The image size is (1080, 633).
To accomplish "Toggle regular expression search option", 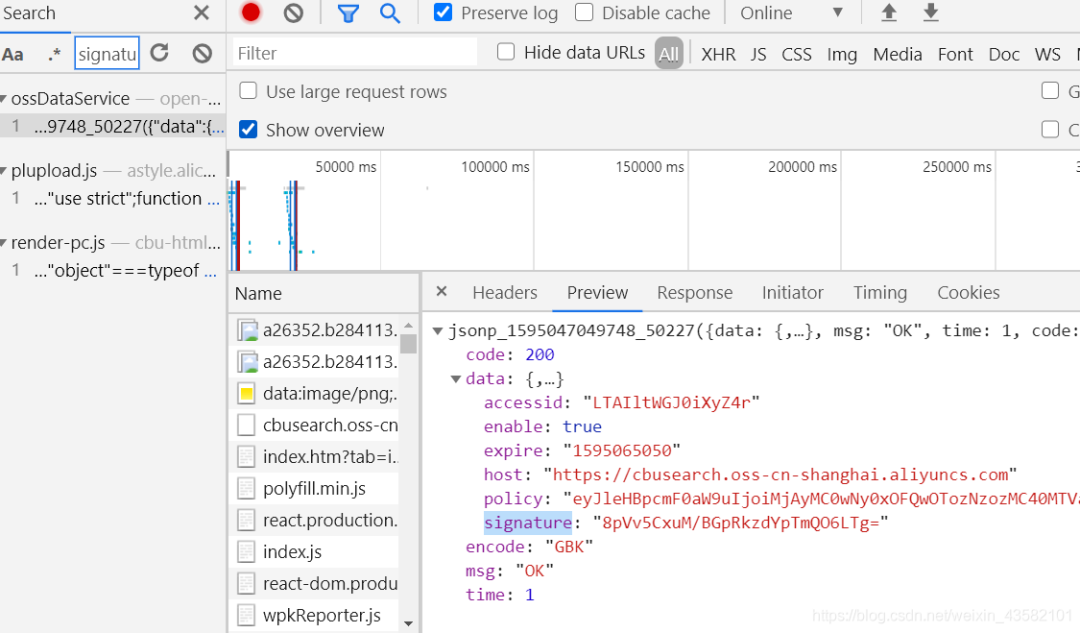I will pos(54,54).
